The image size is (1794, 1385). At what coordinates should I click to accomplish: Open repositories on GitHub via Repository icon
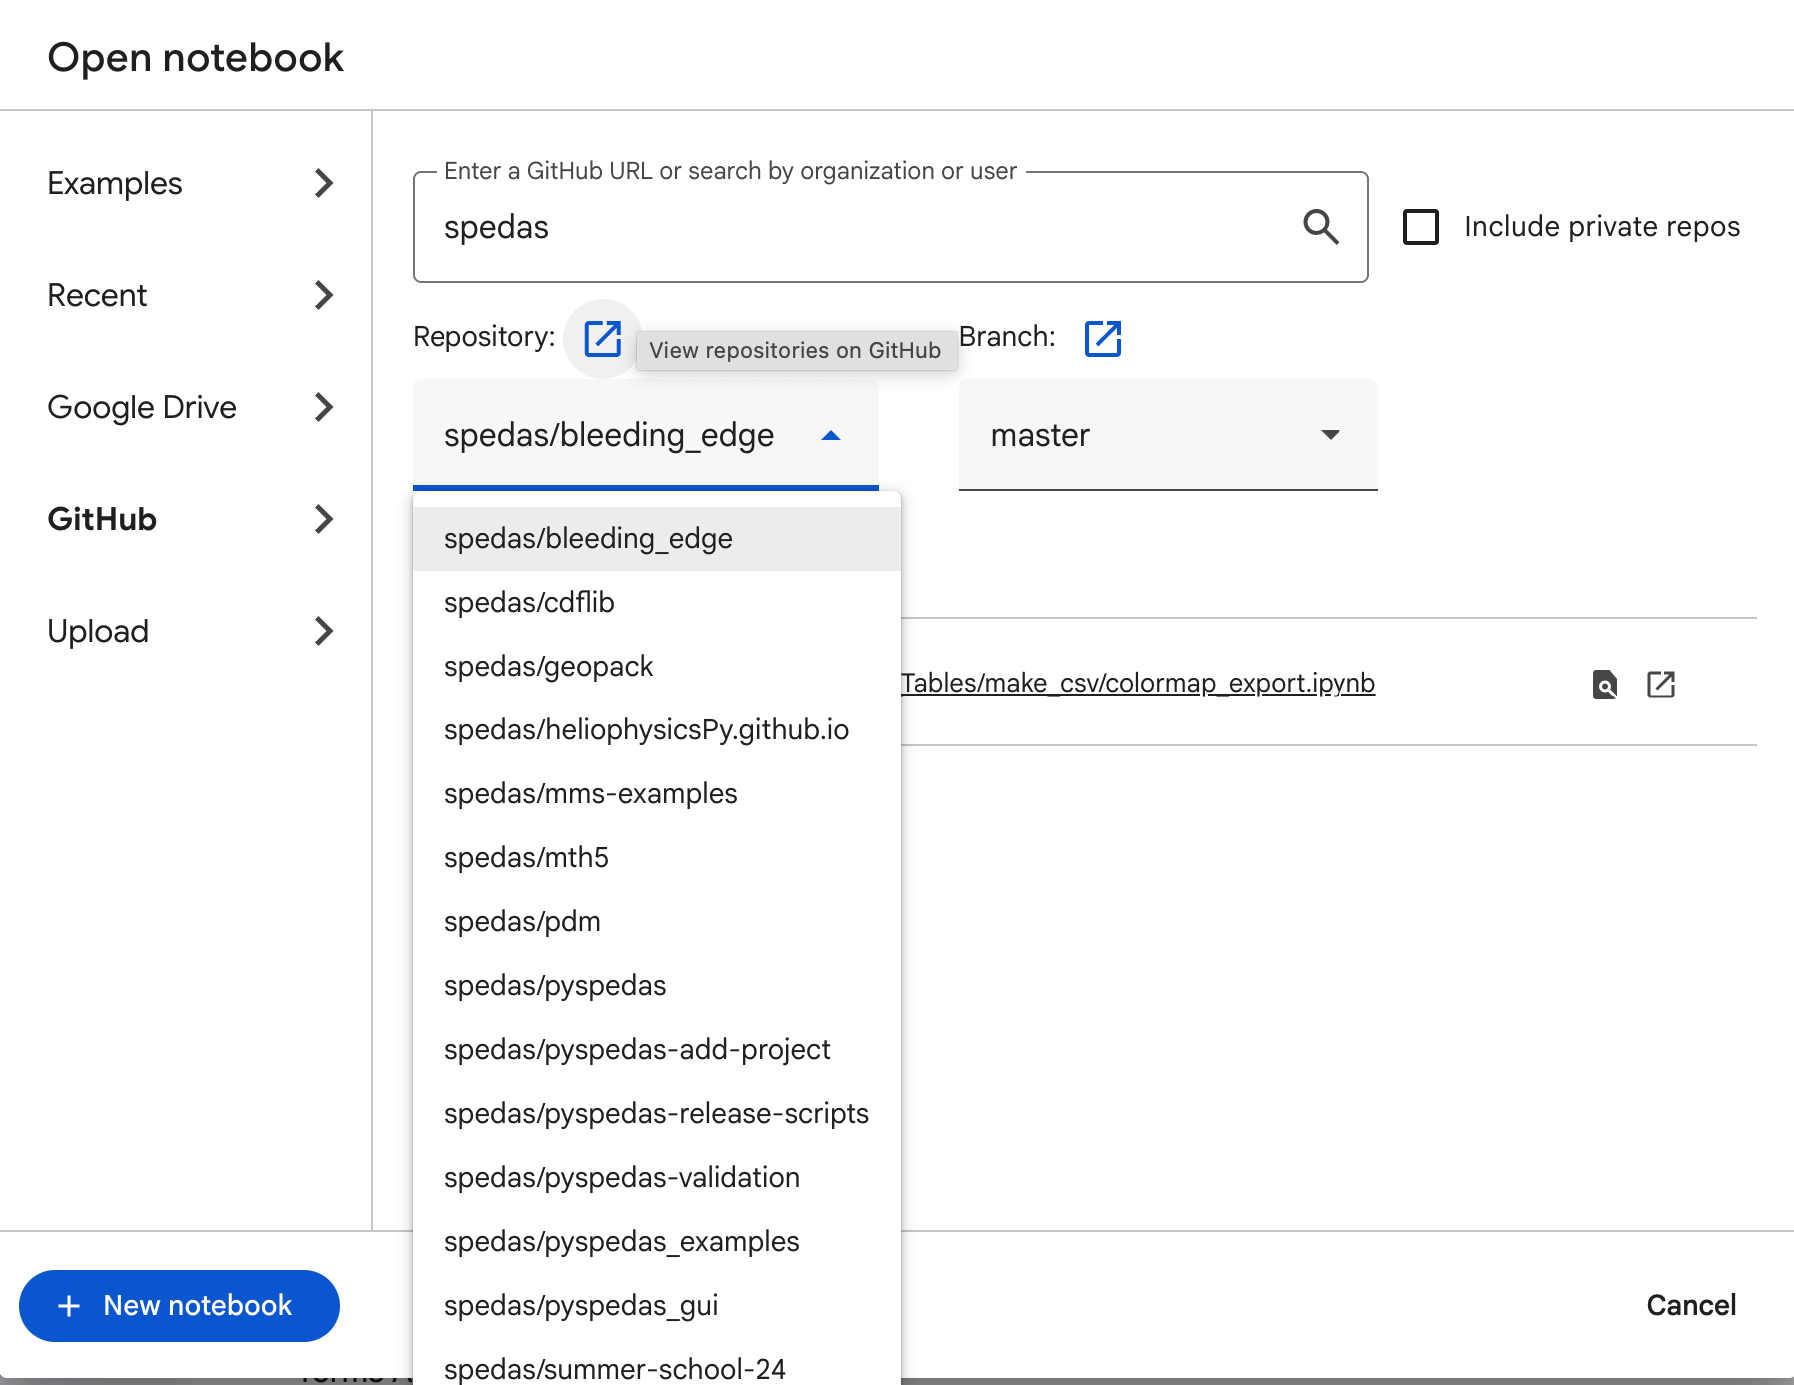603,338
